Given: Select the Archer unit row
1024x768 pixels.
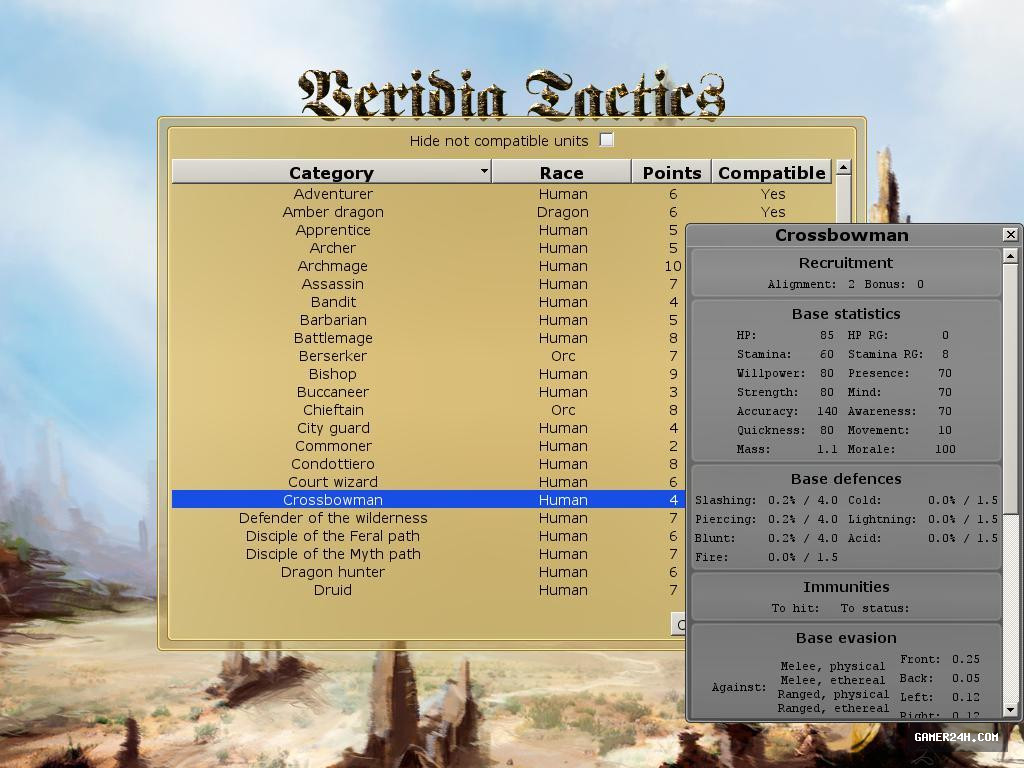Looking at the screenshot, I should [428, 248].
